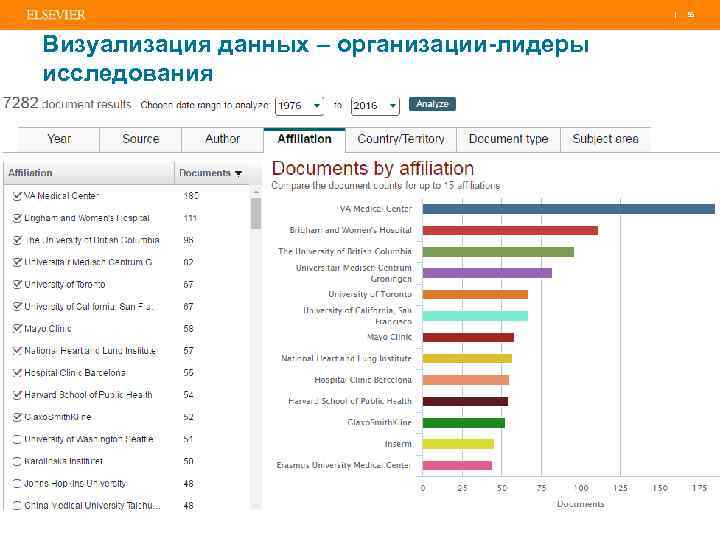This screenshot has width=720, height=540.
Task: Click VA Medical Center document count
Action: click(x=191, y=196)
